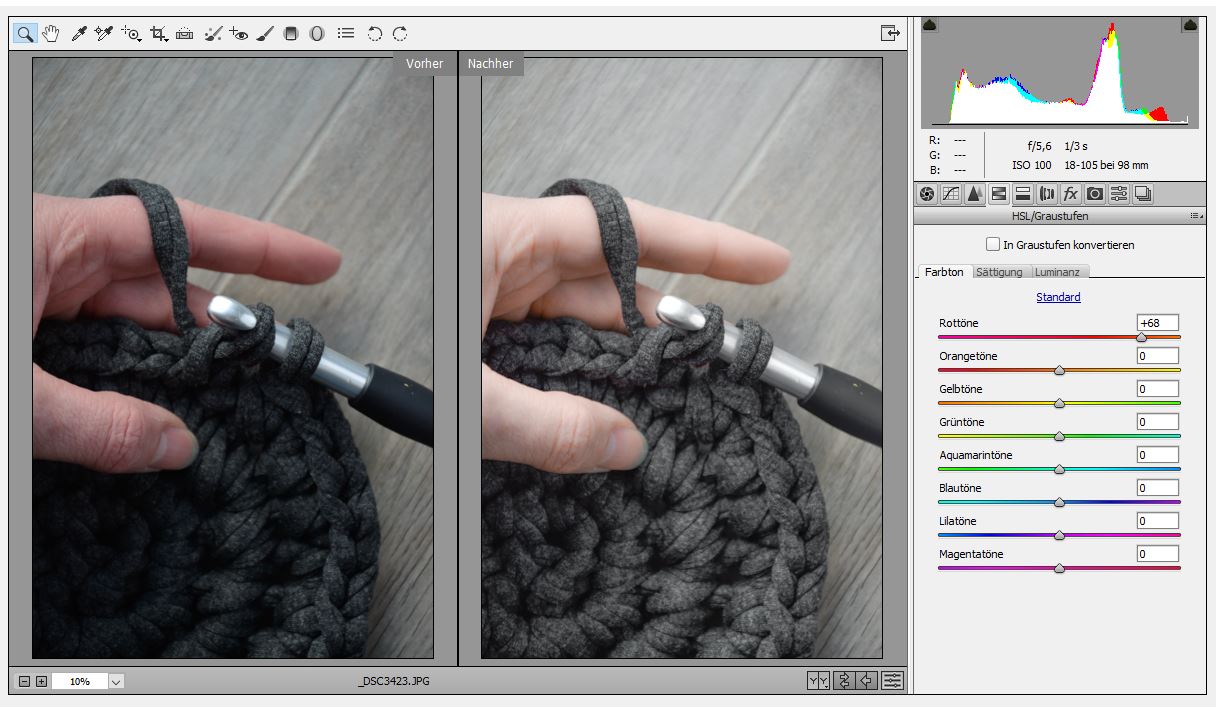Switch to the Farbton tab
This screenshot has height=707, width=1216.
tap(944, 272)
